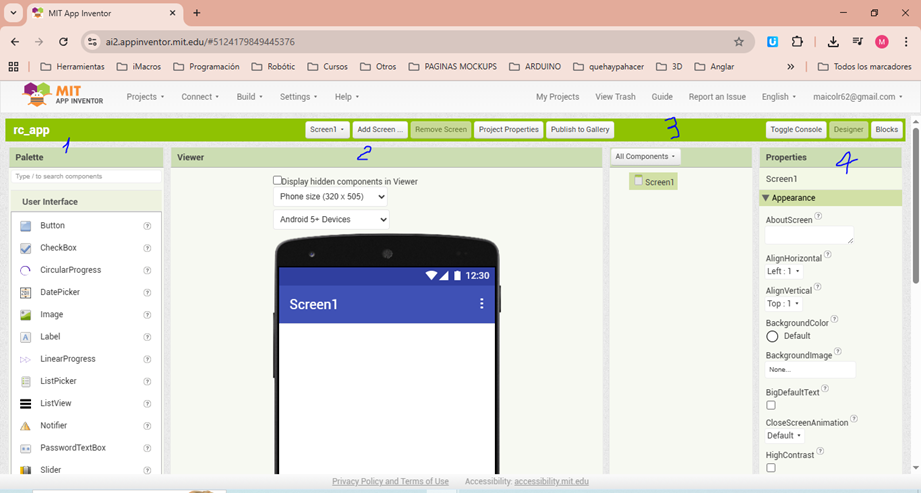Toggle the BigDefaultText checkbox
Screen dimensions: 921x493
pos(771,405)
